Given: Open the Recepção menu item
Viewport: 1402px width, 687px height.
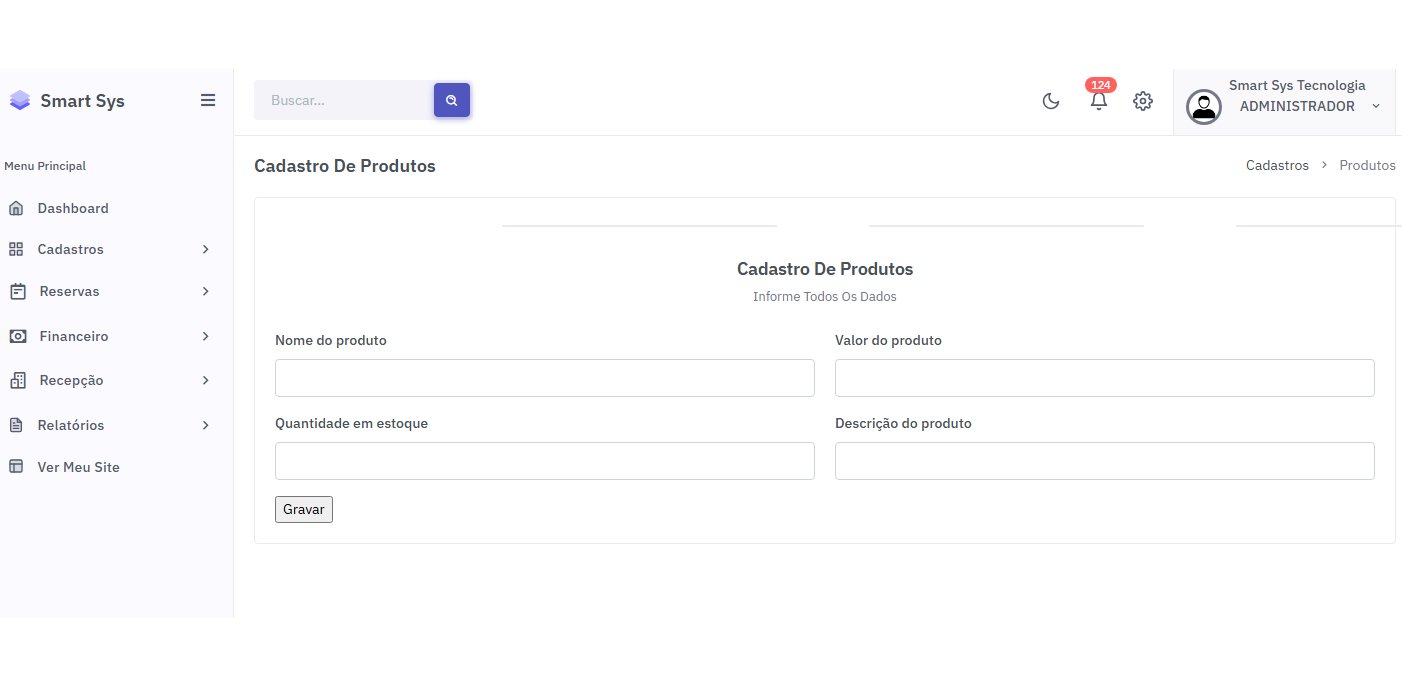Looking at the screenshot, I should pyautogui.click(x=71, y=380).
